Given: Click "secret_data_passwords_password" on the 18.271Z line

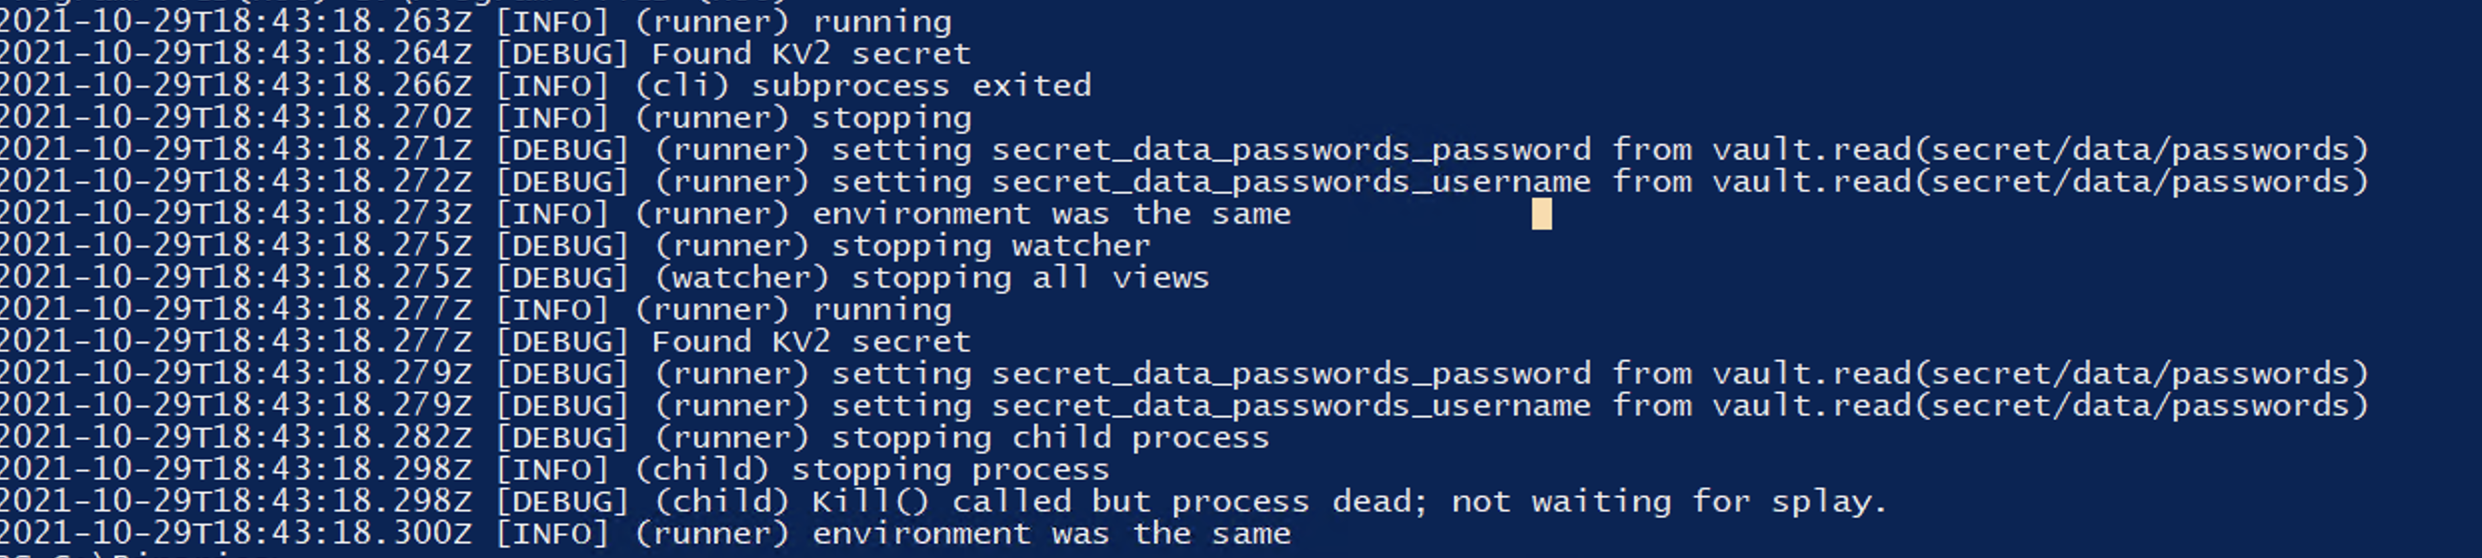Looking at the screenshot, I should [1290, 150].
